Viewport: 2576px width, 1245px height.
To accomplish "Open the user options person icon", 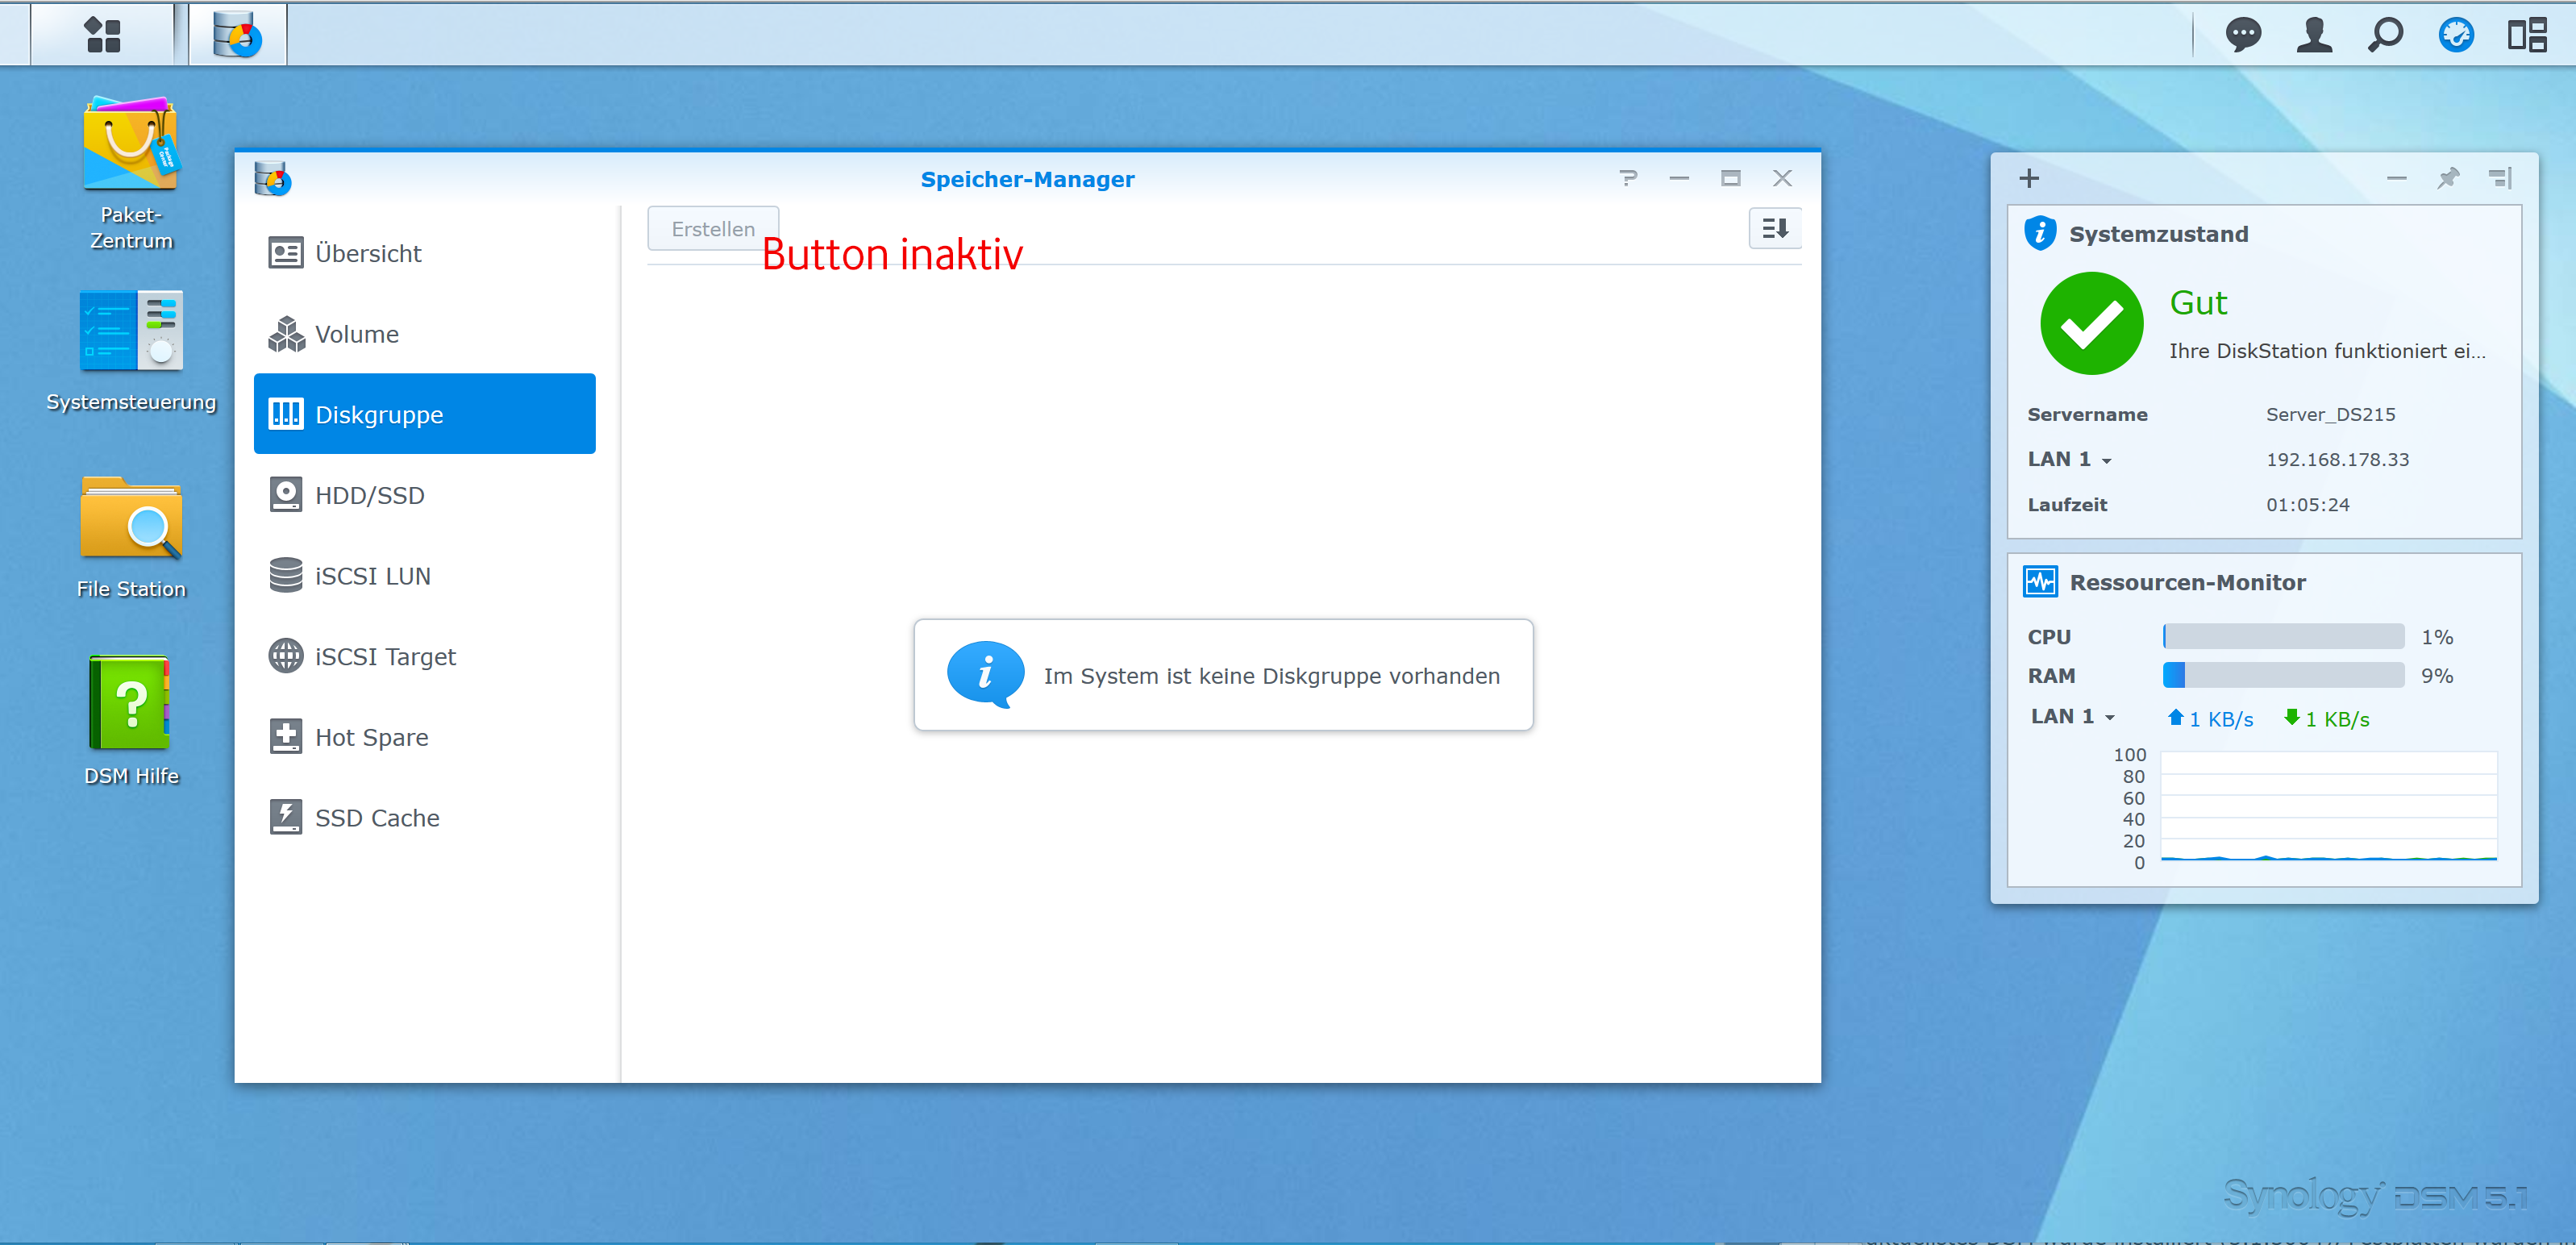I will pos(2313,35).
